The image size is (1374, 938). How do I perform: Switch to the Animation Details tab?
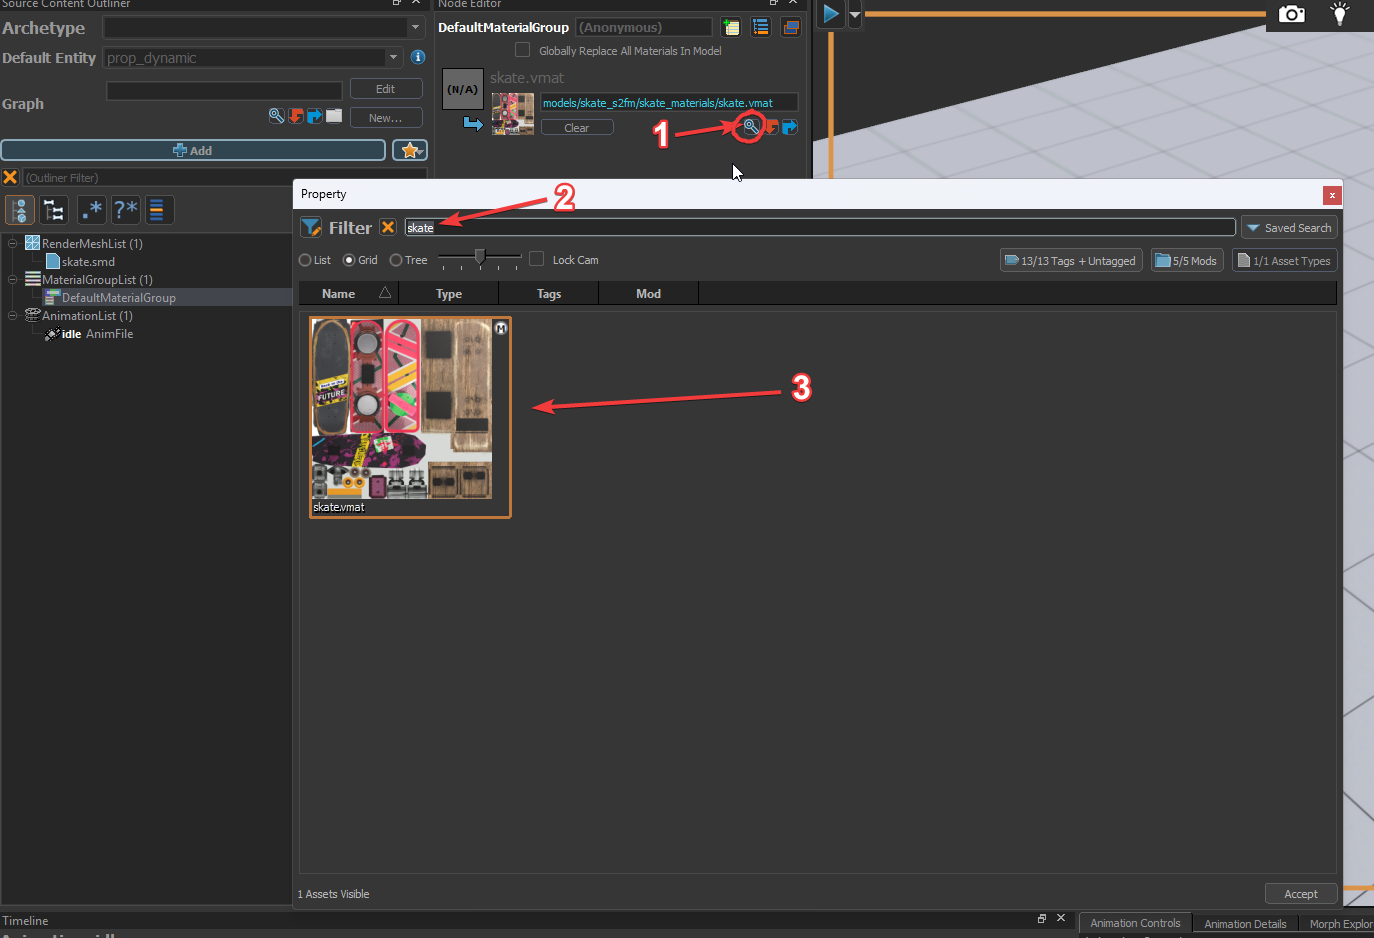click(x=1245, y=924)
